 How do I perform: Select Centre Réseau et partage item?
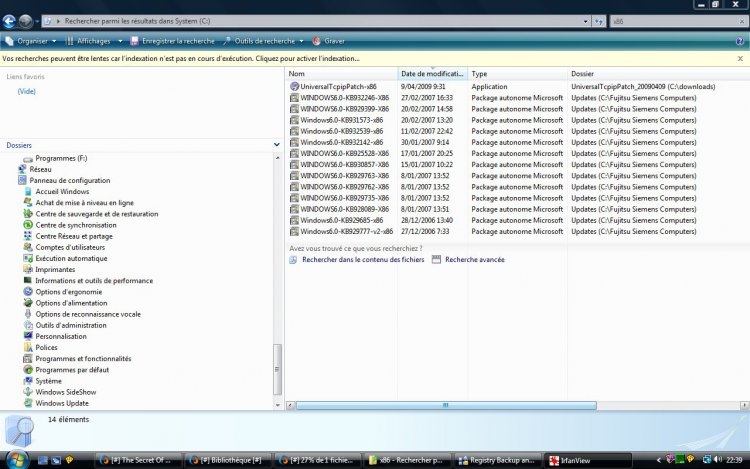point(74,236)
